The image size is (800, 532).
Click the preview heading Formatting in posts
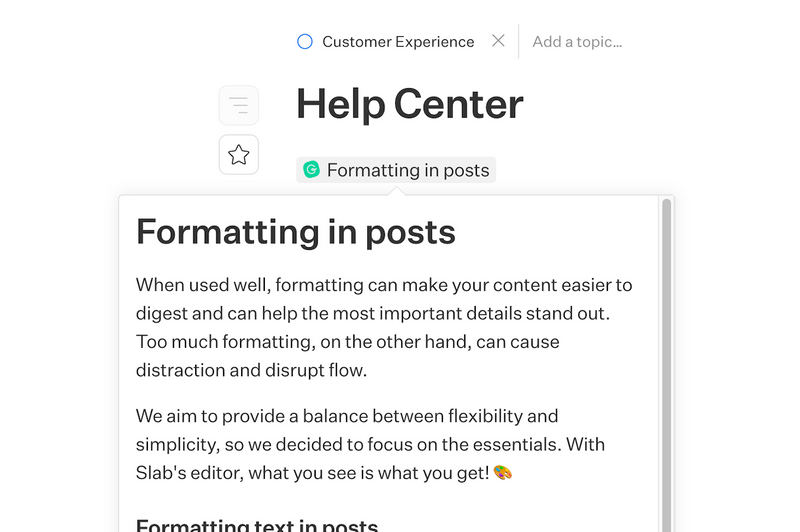[296, 232]
